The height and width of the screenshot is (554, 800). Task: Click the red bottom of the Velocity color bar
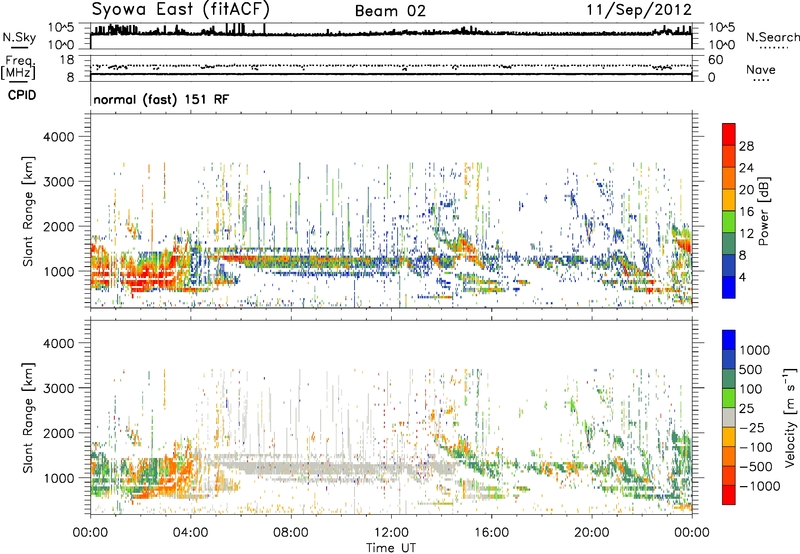pyautogui.click(x=729, y=495)
